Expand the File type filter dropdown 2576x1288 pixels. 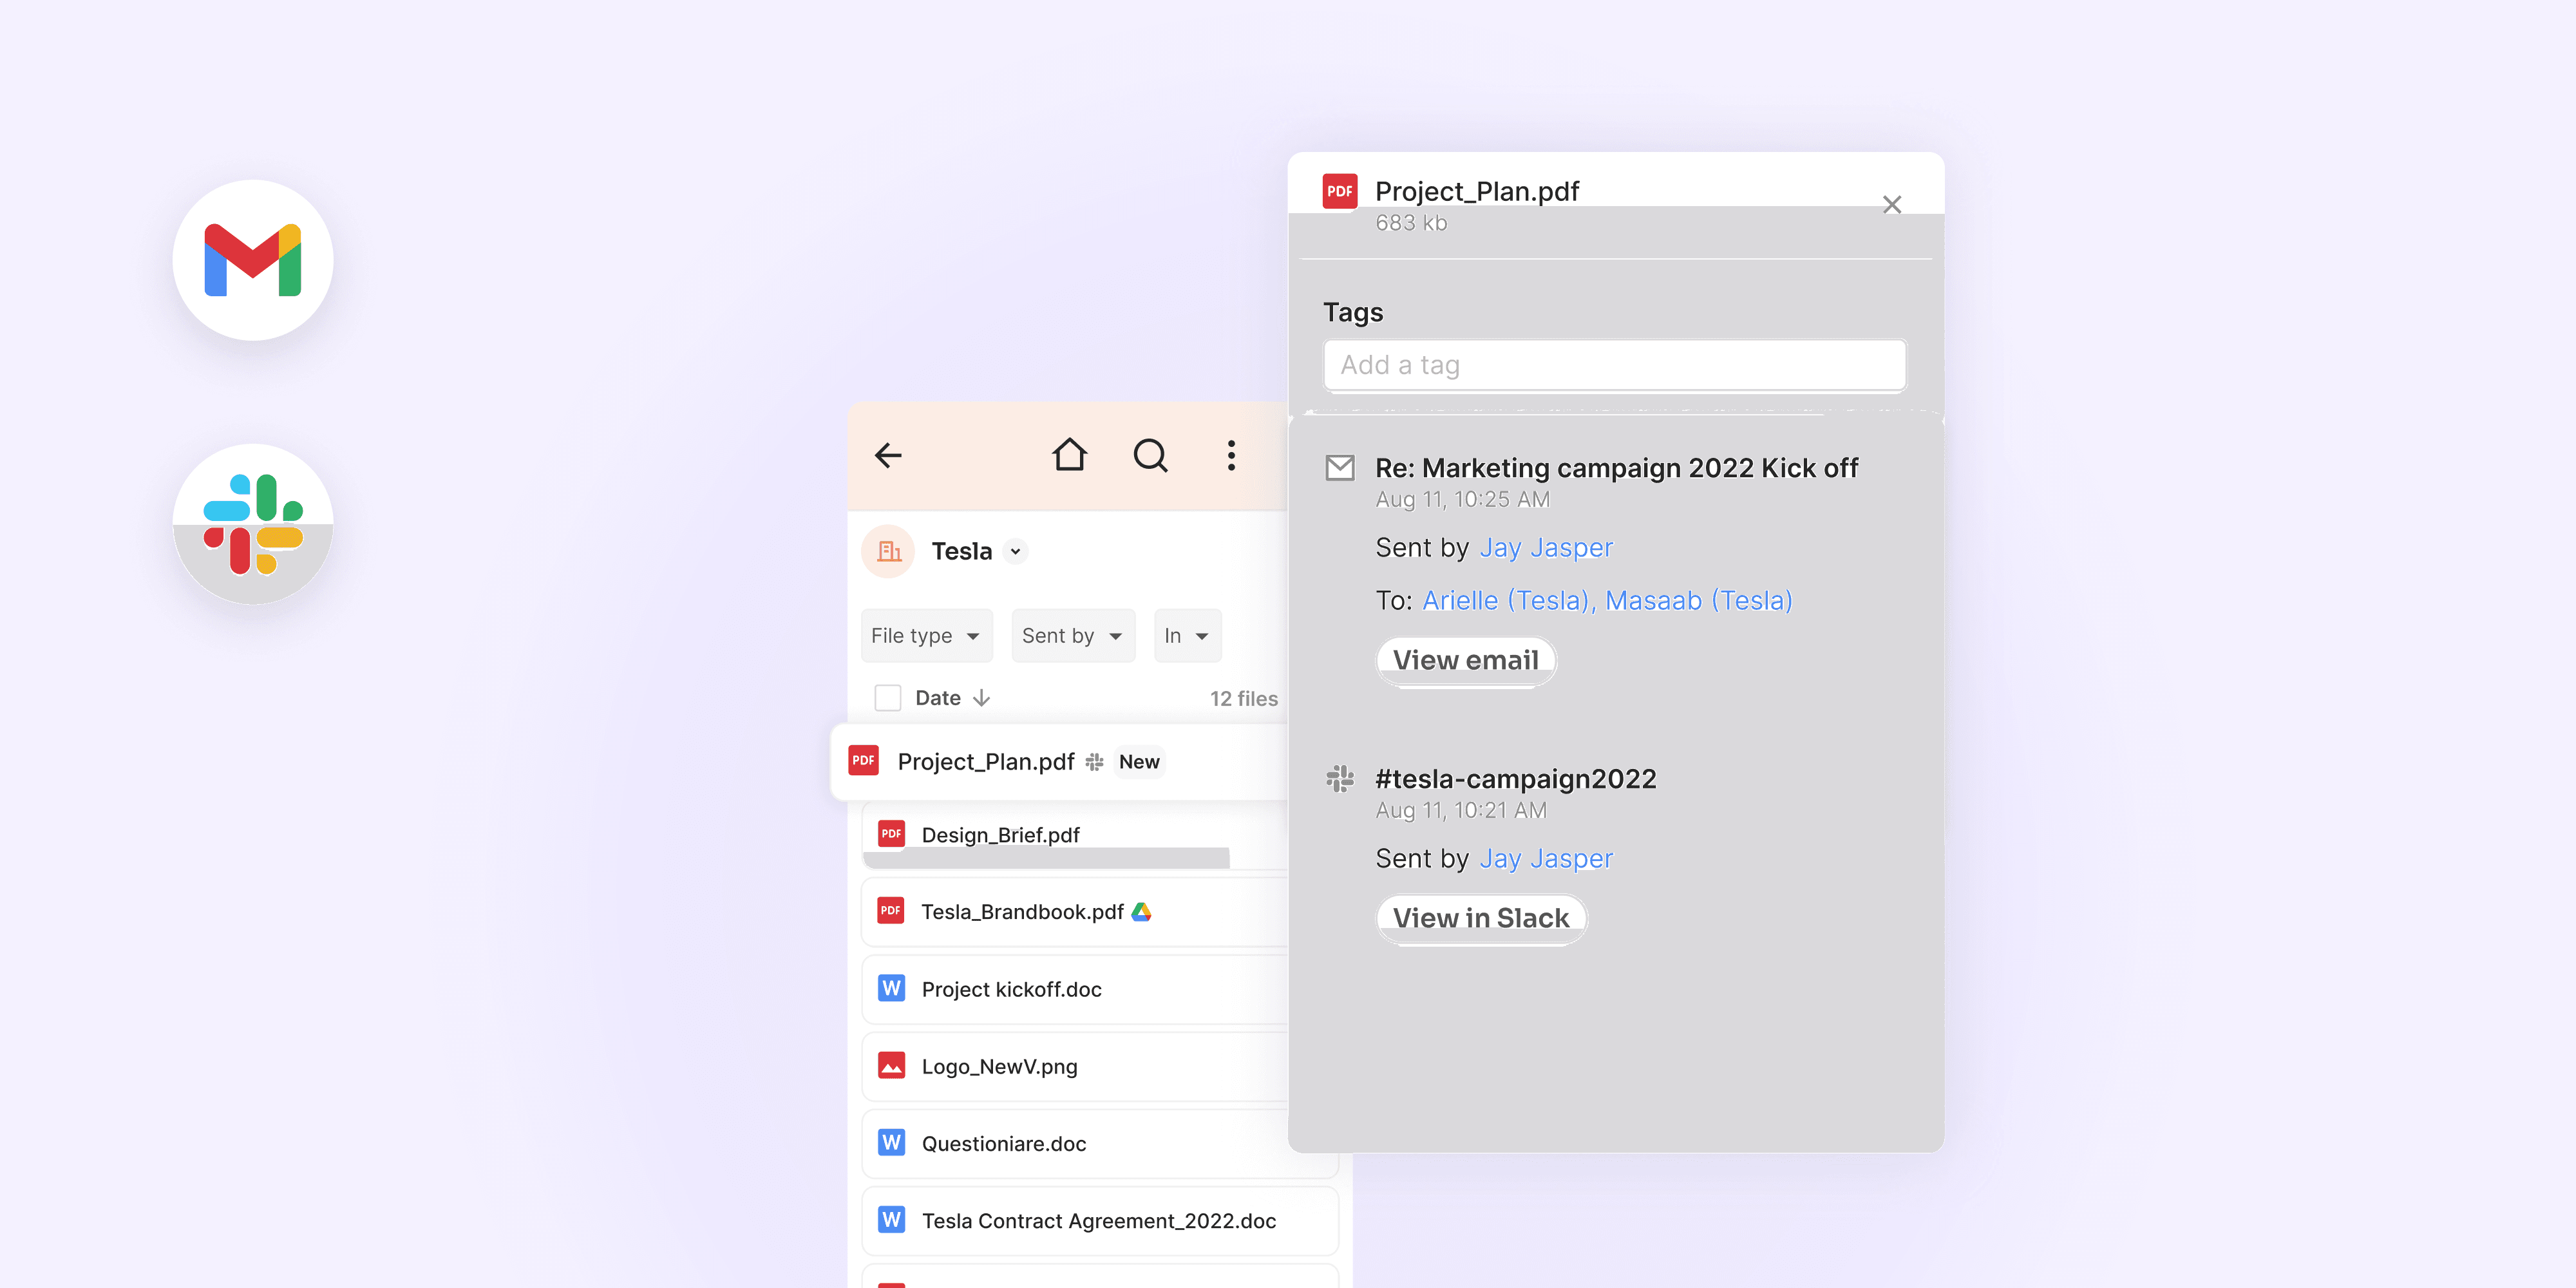(926, 635)
